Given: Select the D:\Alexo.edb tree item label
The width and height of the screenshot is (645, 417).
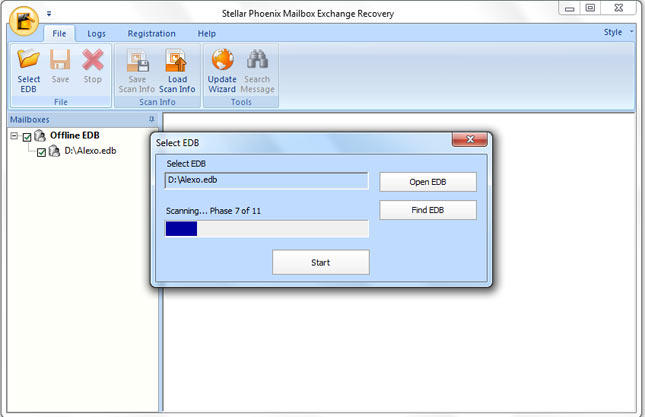Looking at the screenshot, I should [90, 151].
